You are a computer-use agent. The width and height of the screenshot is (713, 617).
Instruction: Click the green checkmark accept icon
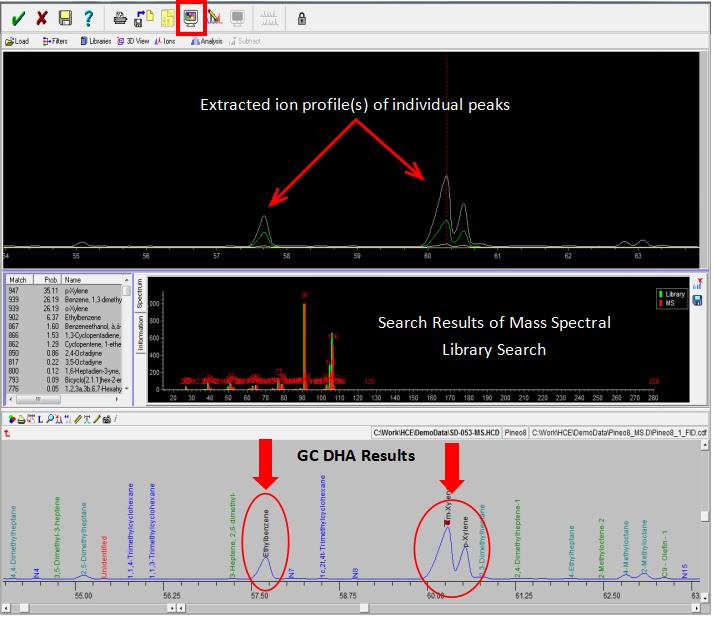[x=18, y=17]
